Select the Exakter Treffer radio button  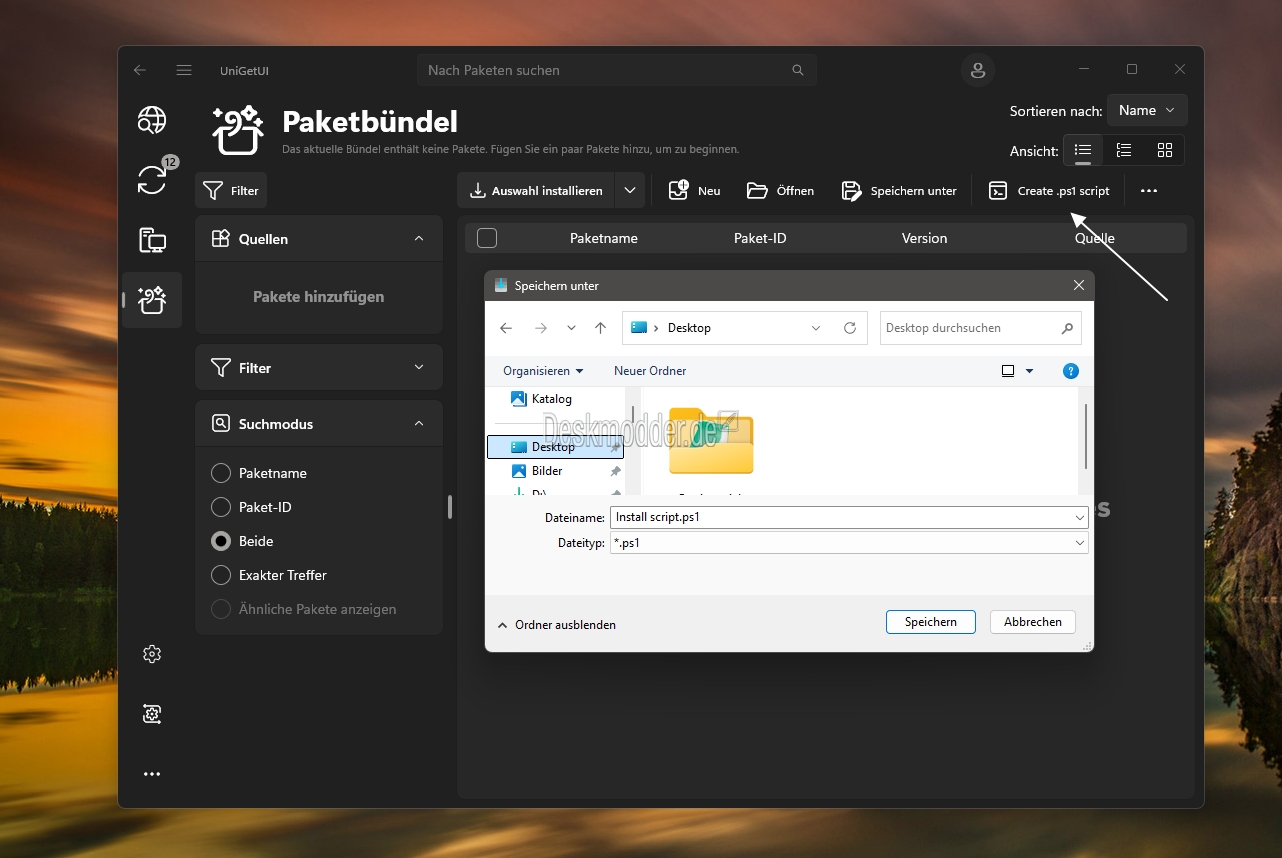tap(221, 575)
